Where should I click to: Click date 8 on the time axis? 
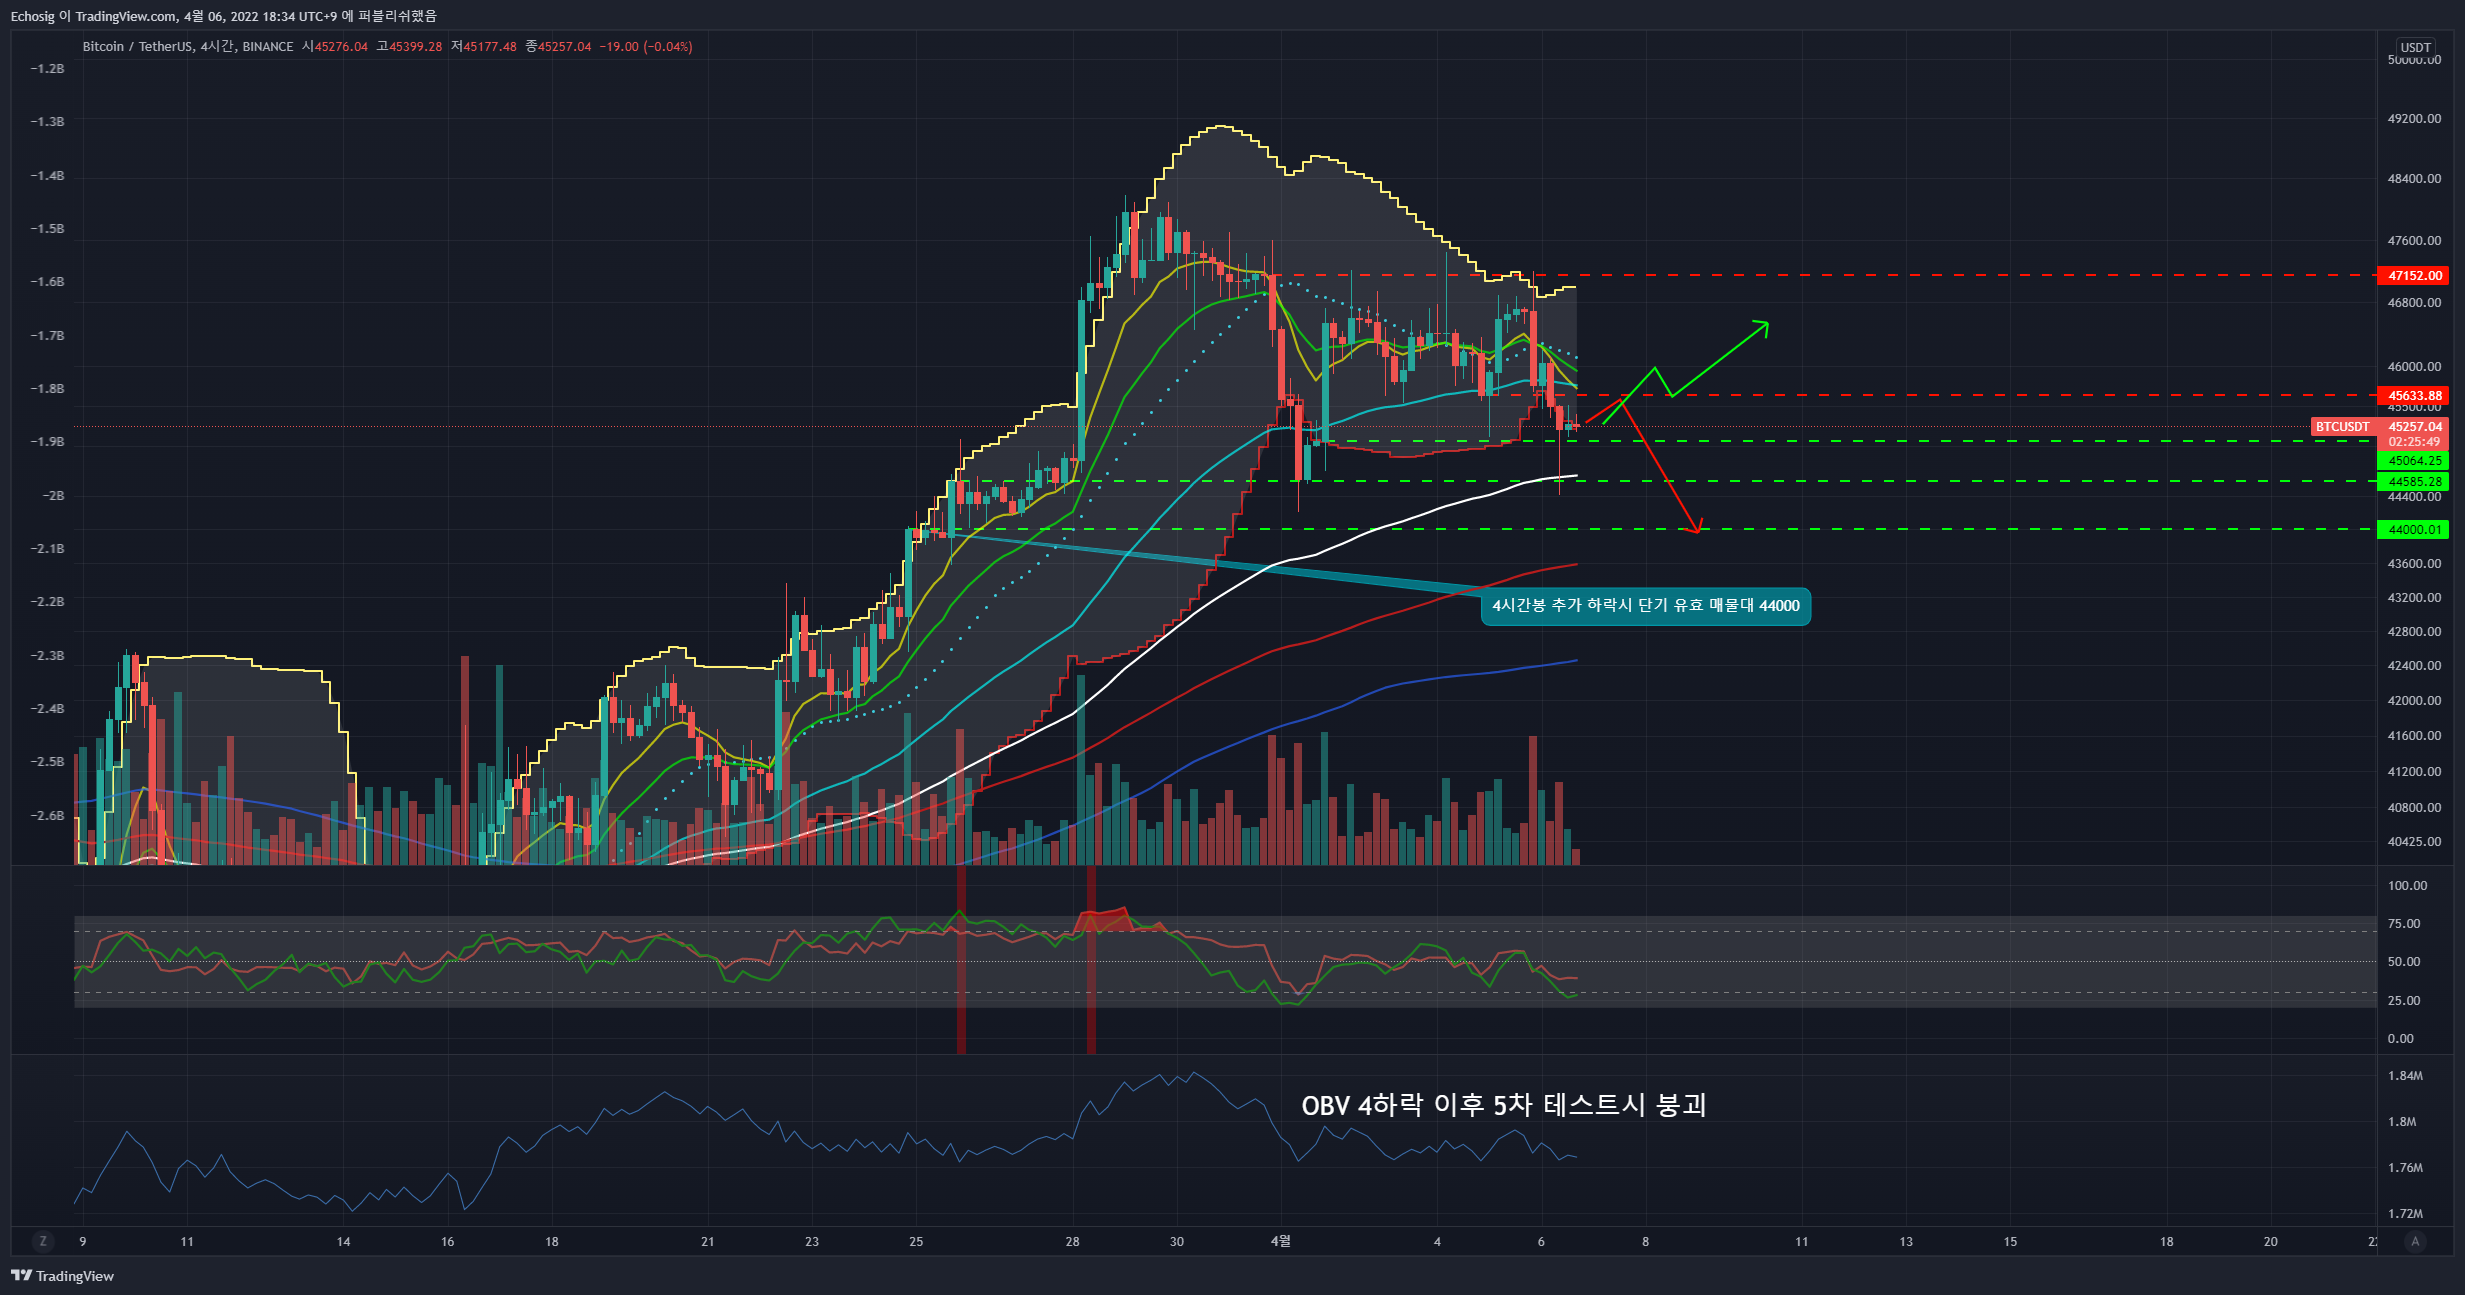(1645, 1241)
